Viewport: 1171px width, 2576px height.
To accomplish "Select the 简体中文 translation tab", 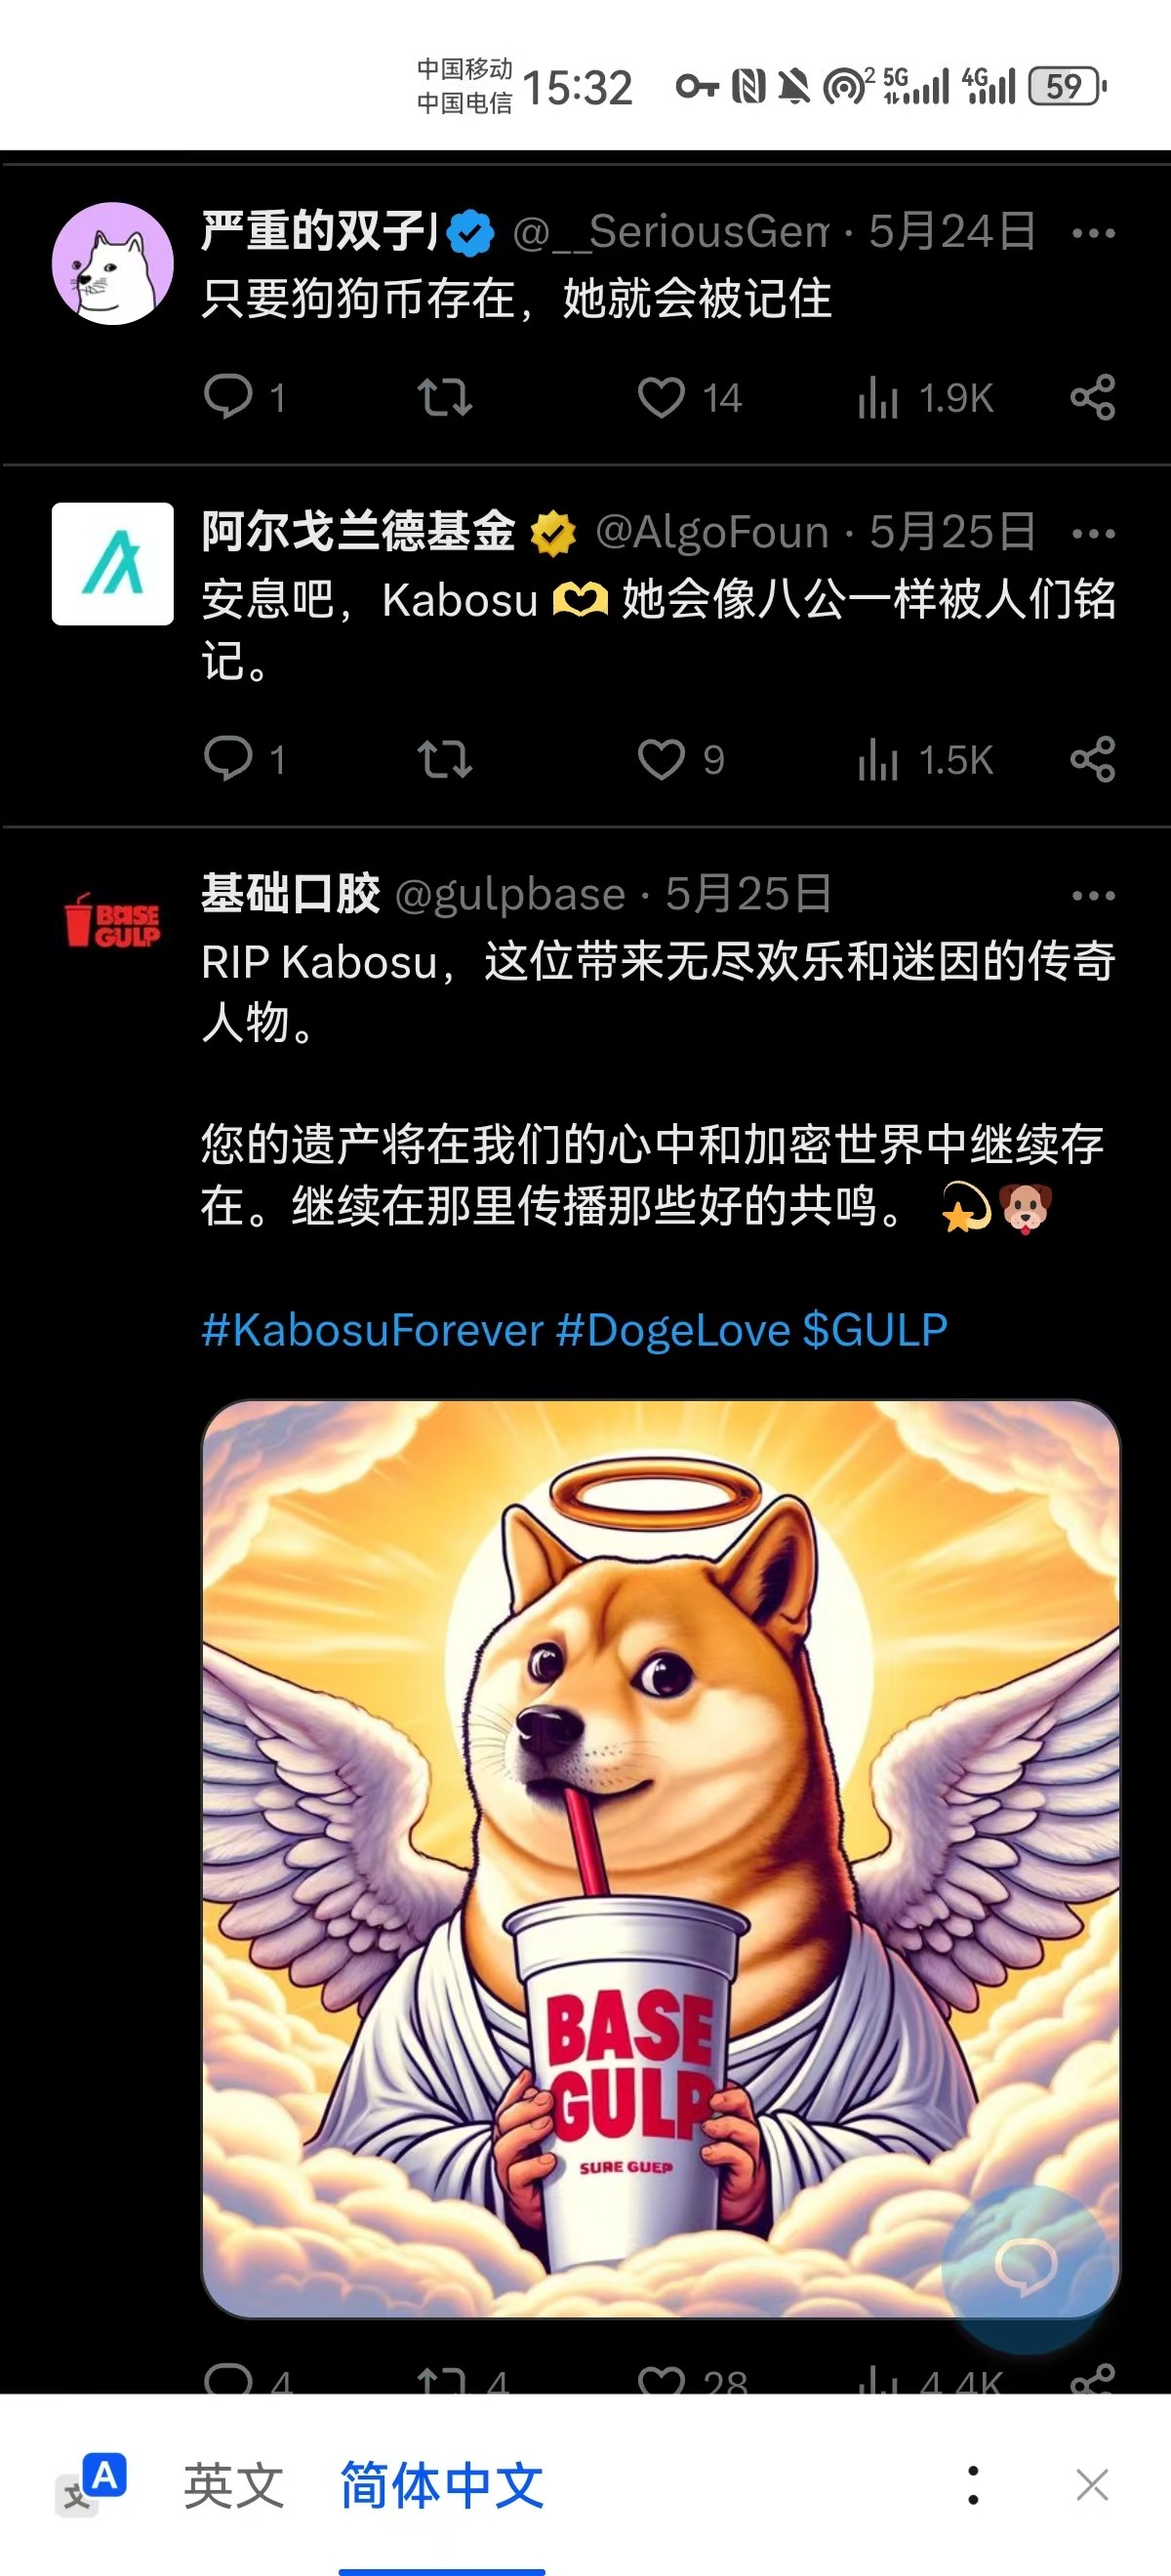I will [442, 2485].
